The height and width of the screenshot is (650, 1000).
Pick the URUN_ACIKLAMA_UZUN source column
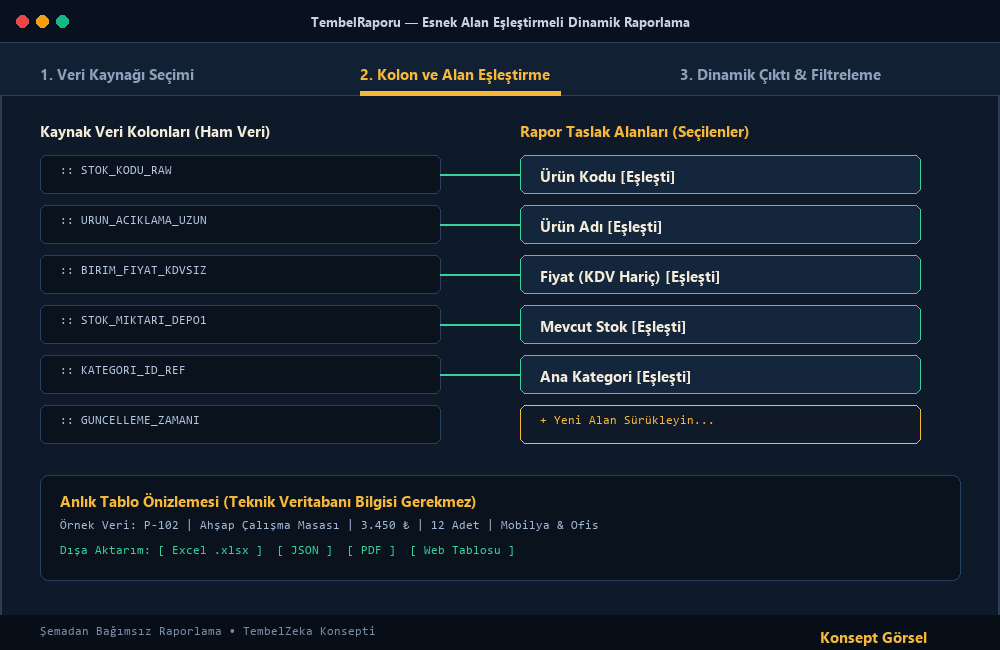pos(240,225)
